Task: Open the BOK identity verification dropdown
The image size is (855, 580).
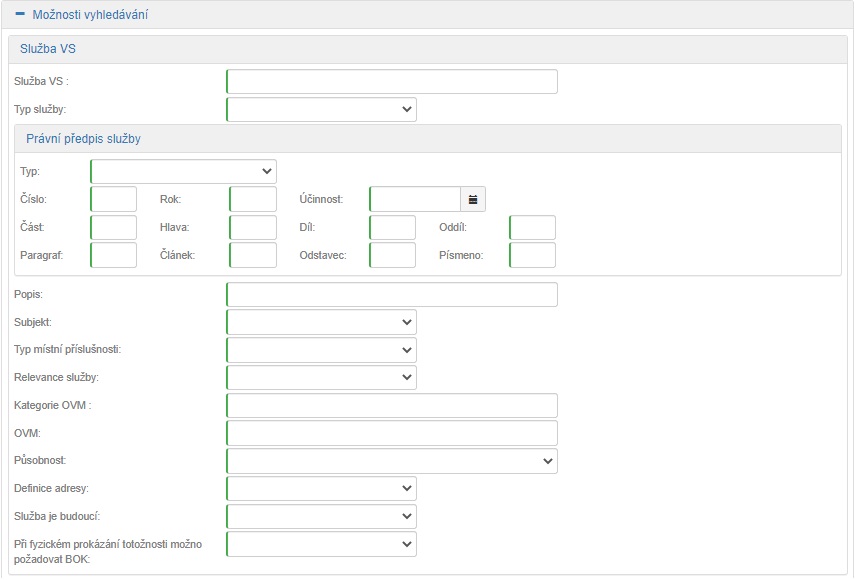Action: [321, 544]
